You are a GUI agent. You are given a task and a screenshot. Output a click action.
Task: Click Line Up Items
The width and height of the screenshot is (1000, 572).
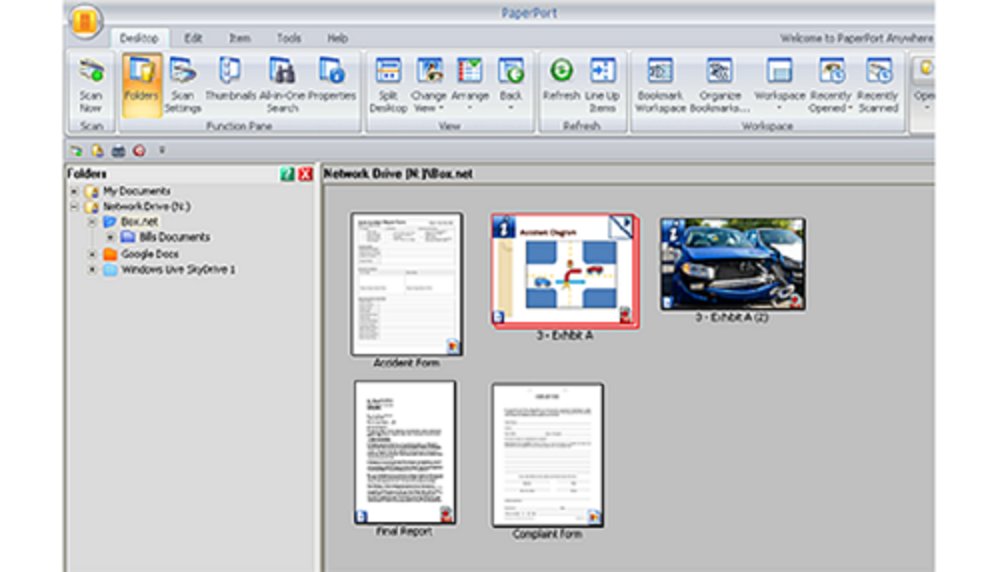pyautogui.click(x=602, y=85)
